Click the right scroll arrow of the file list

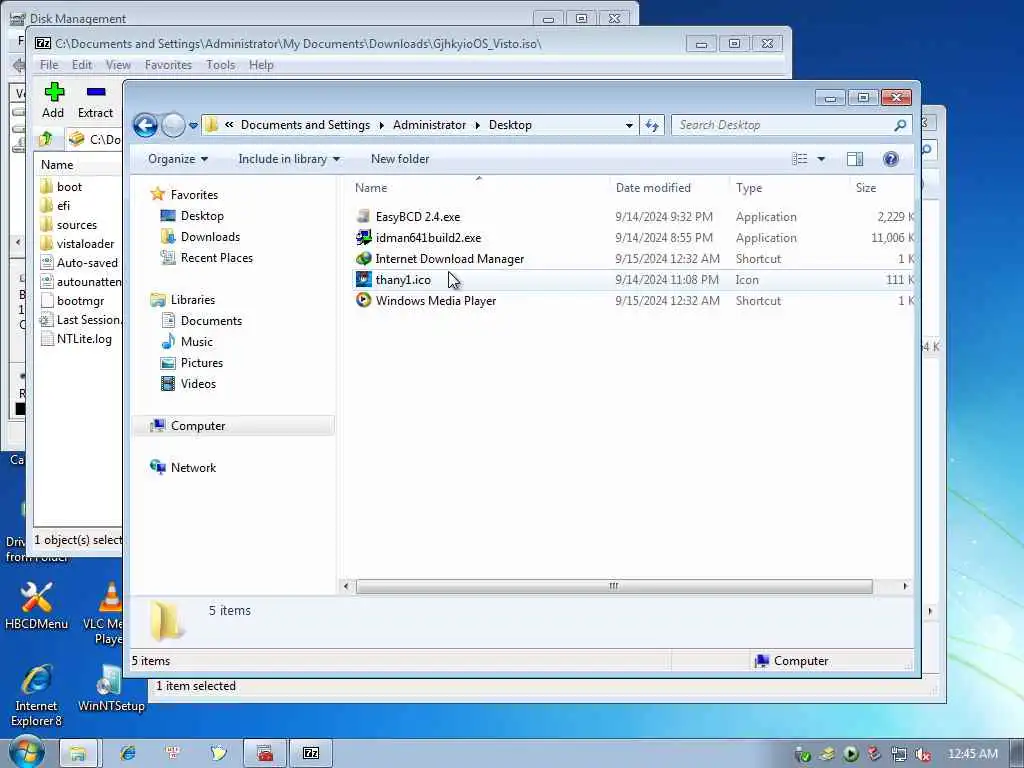click(x=905, y=586)
